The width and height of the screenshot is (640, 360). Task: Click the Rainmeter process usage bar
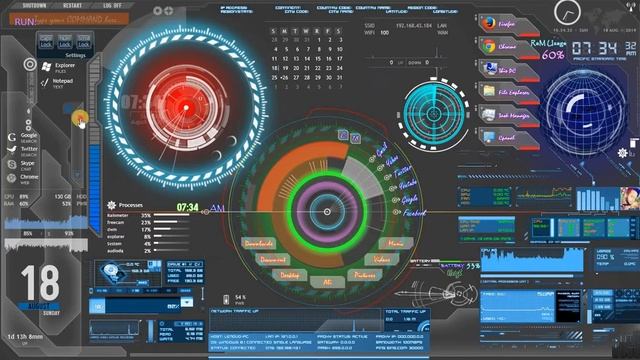pos(171,215)
